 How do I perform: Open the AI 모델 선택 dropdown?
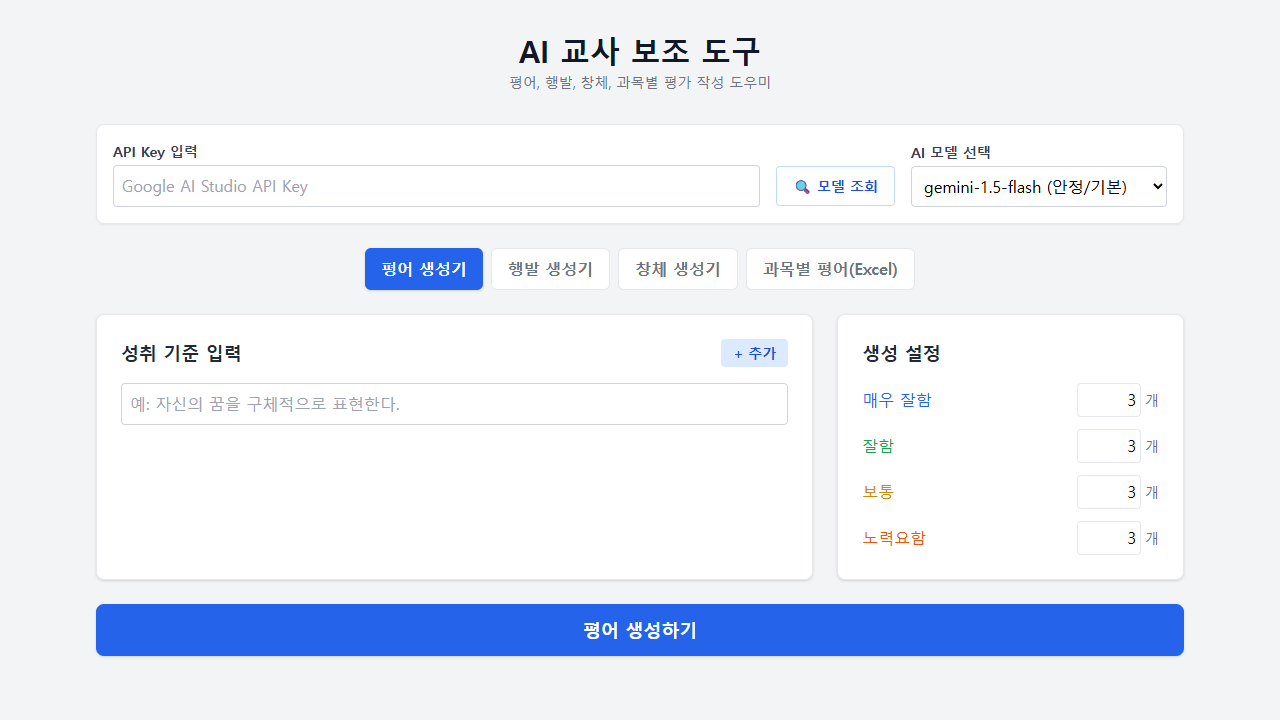click(1038, 186)
